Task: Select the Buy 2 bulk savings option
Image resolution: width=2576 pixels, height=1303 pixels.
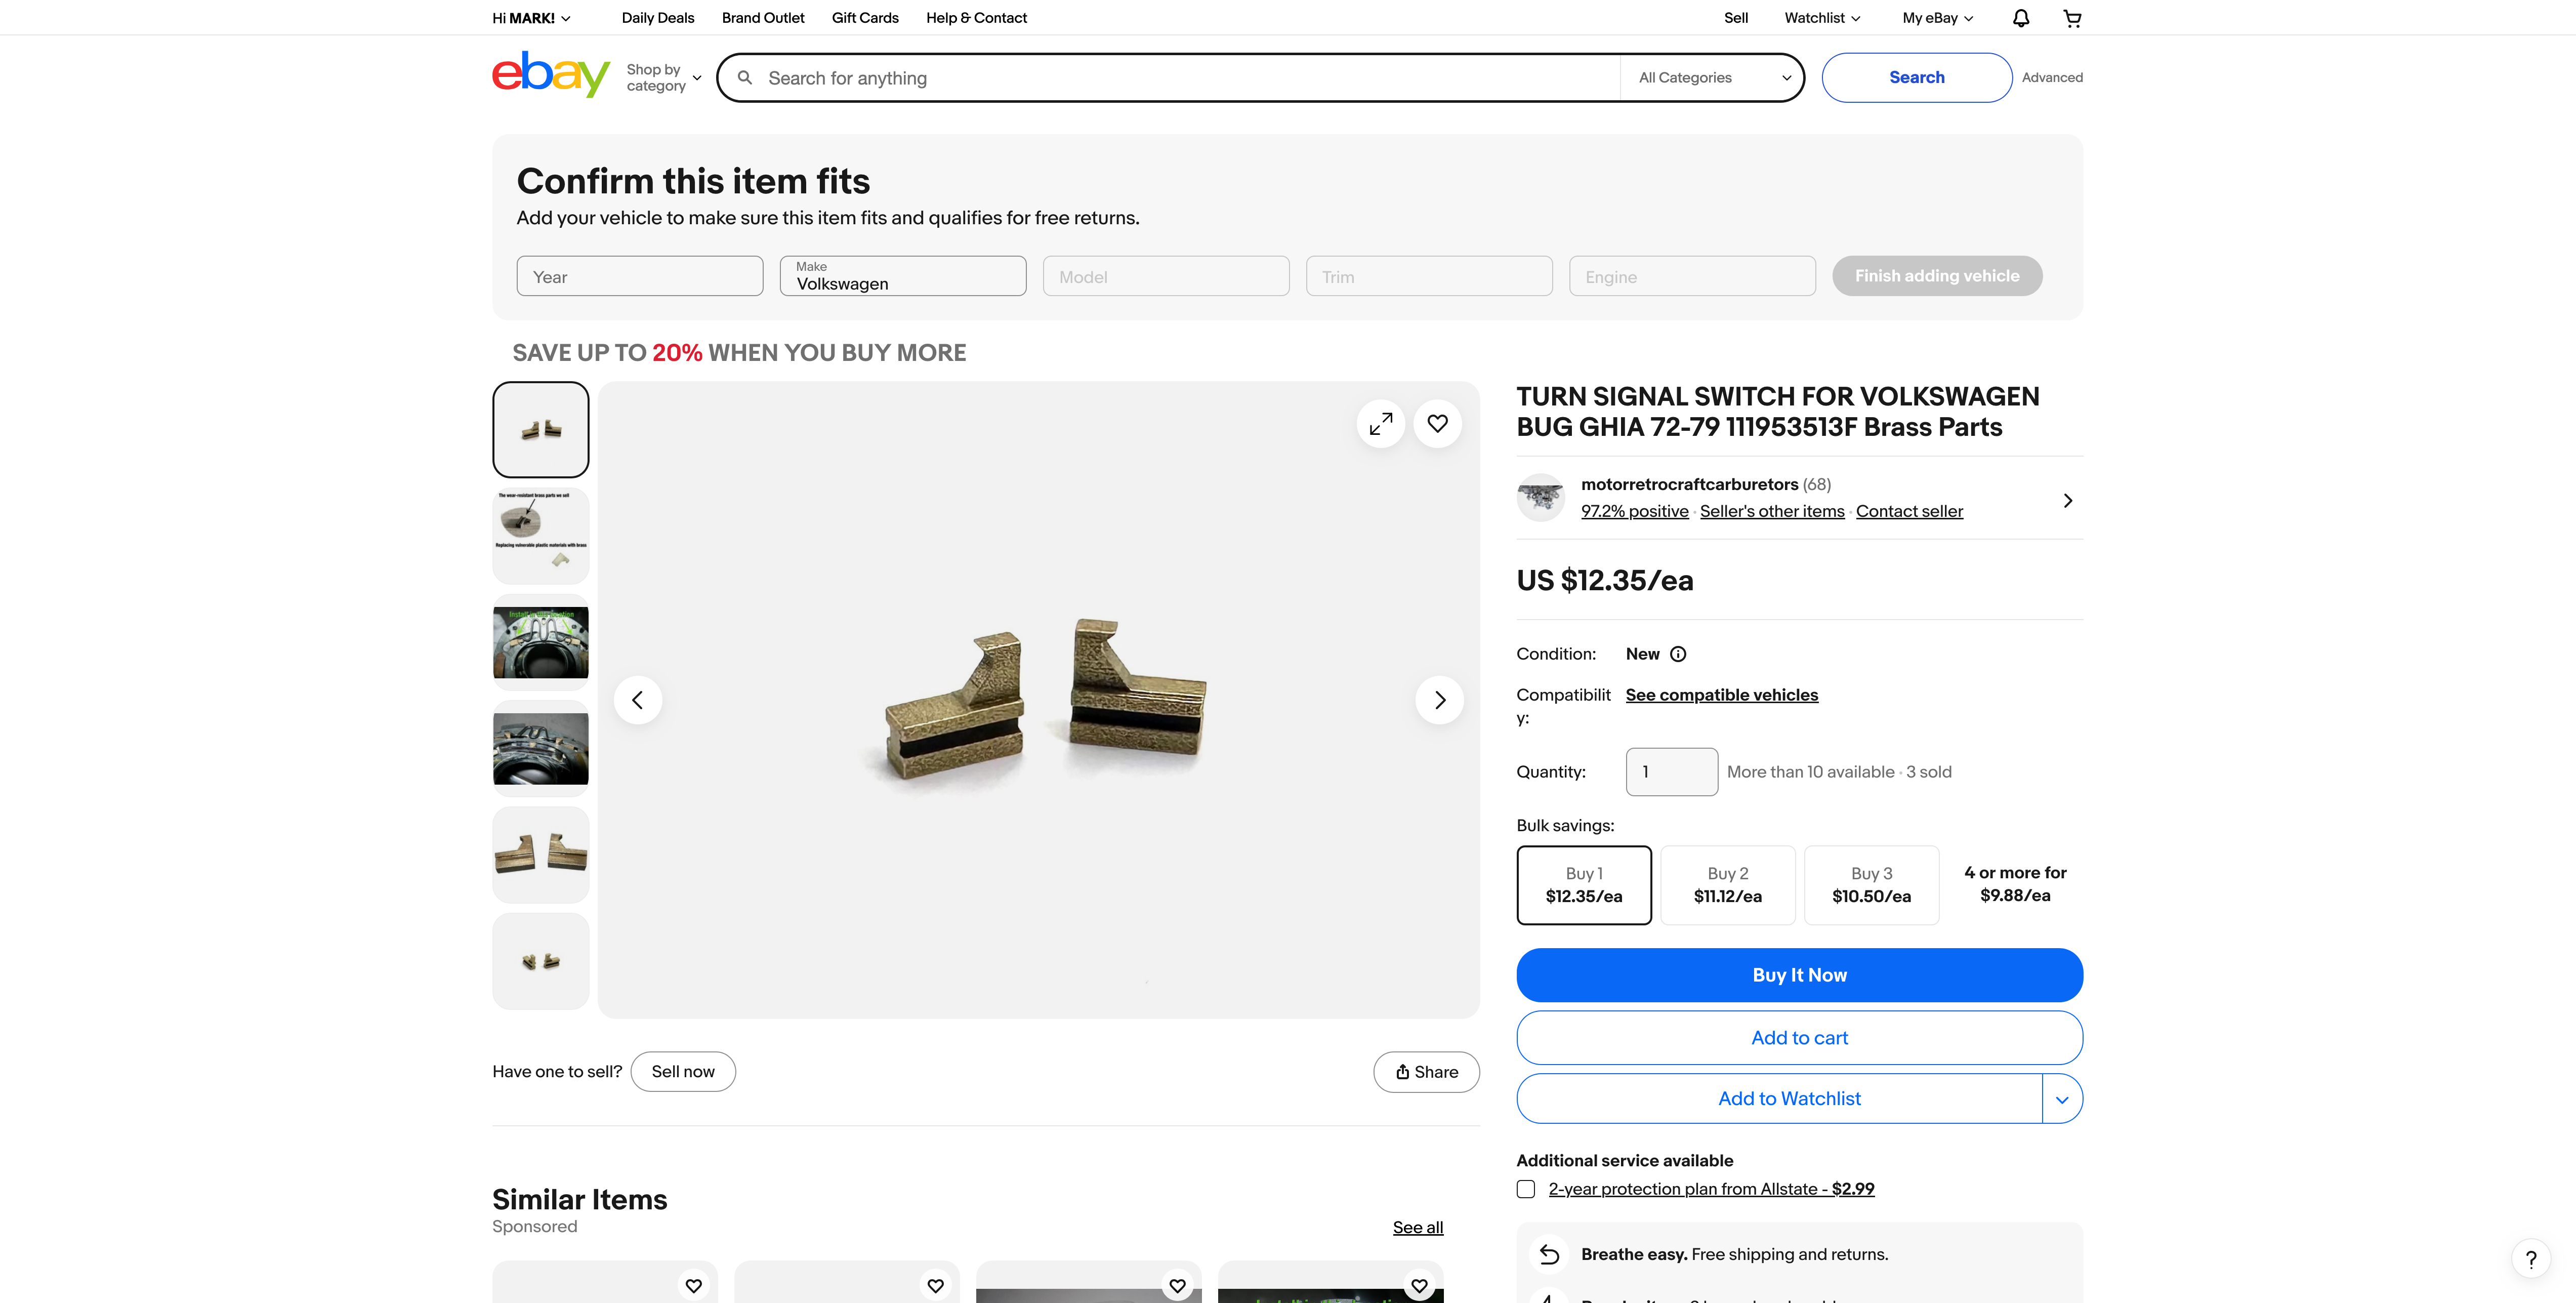Action: click(x=1727, y=885)
